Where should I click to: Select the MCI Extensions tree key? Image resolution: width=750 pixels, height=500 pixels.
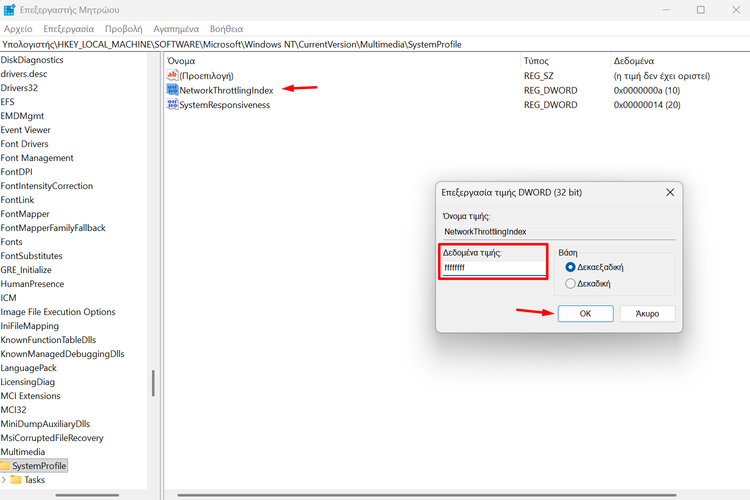pyautogui.click(x=31, y=396)
